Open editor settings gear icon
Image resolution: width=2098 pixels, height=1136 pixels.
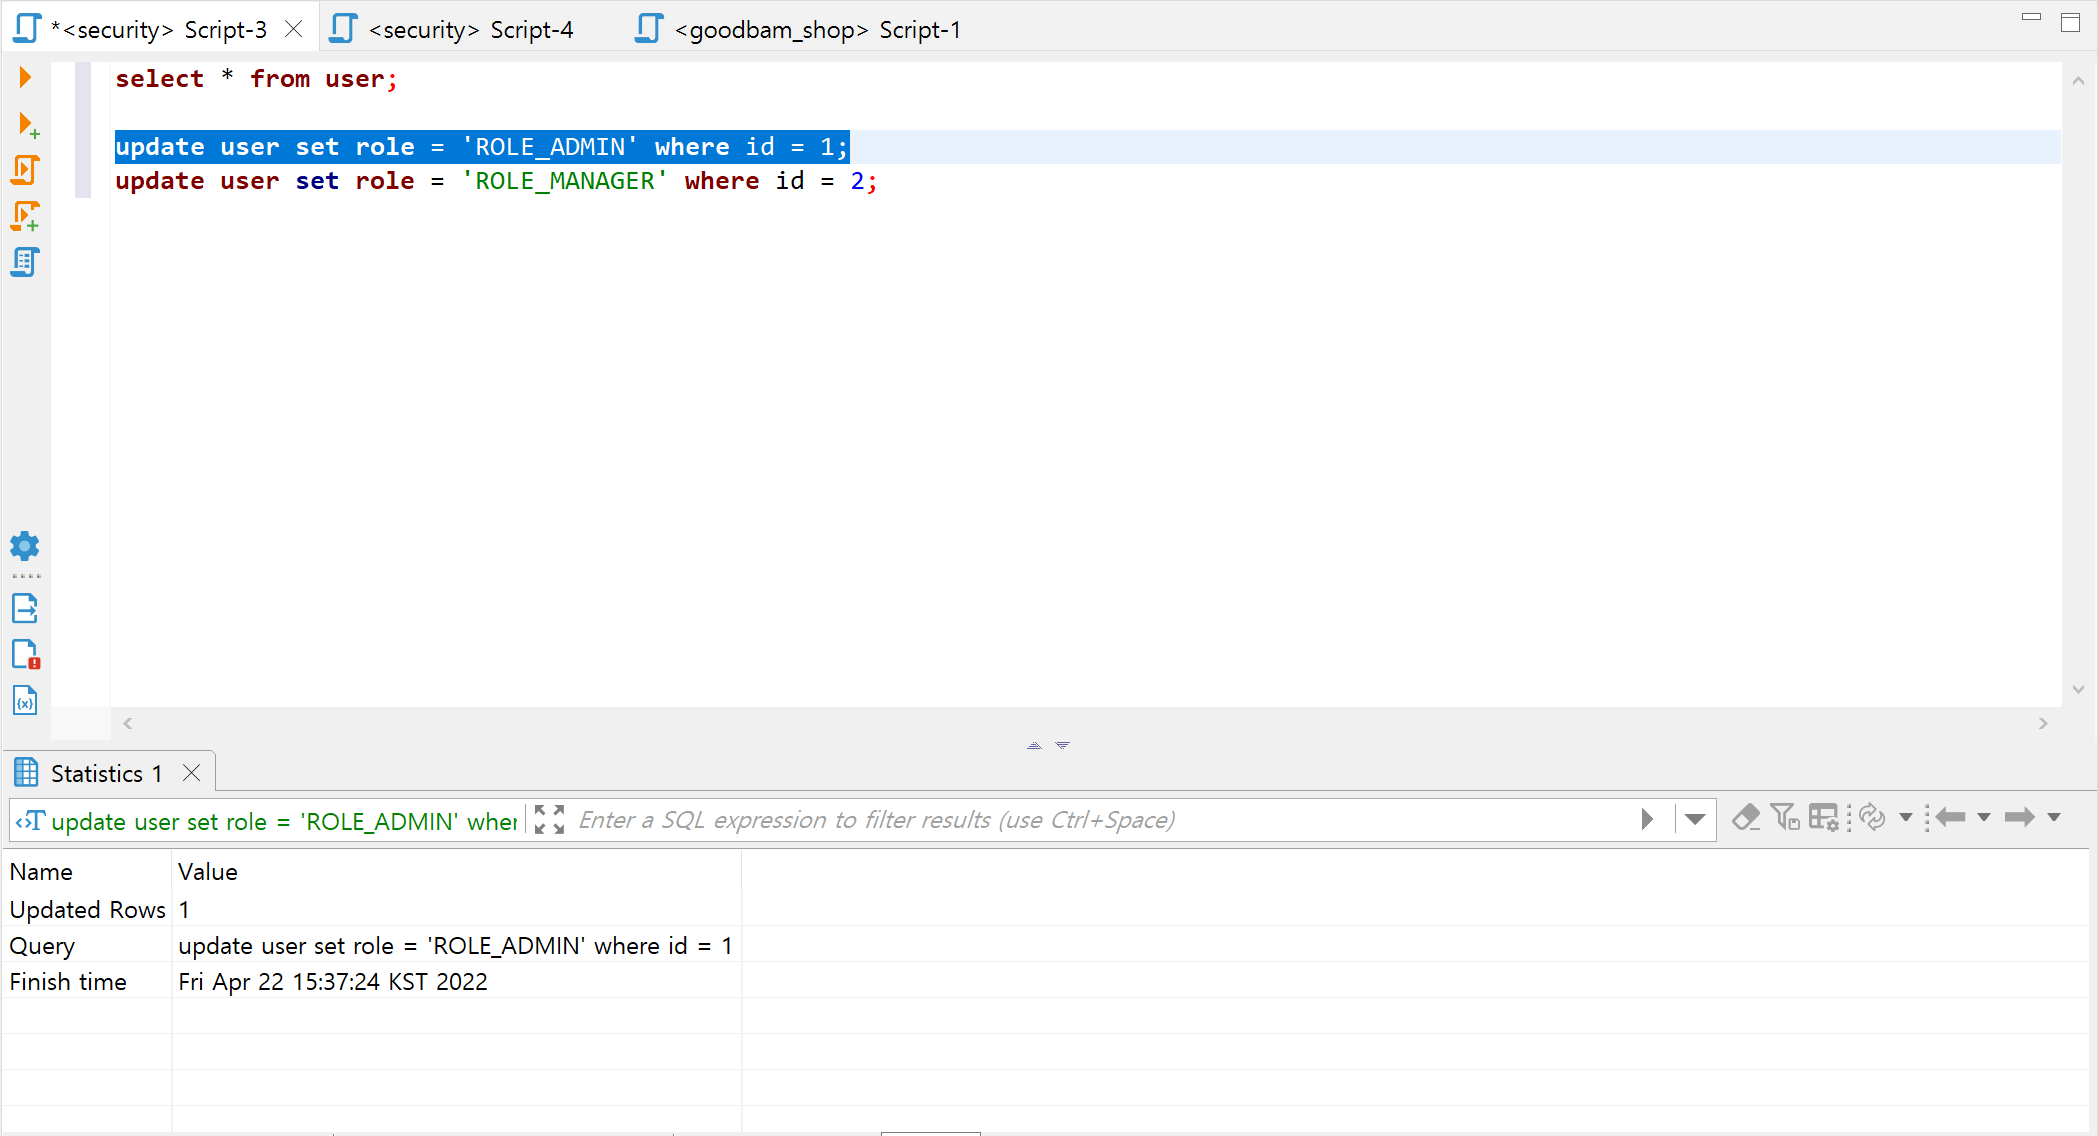pos(25,546)
